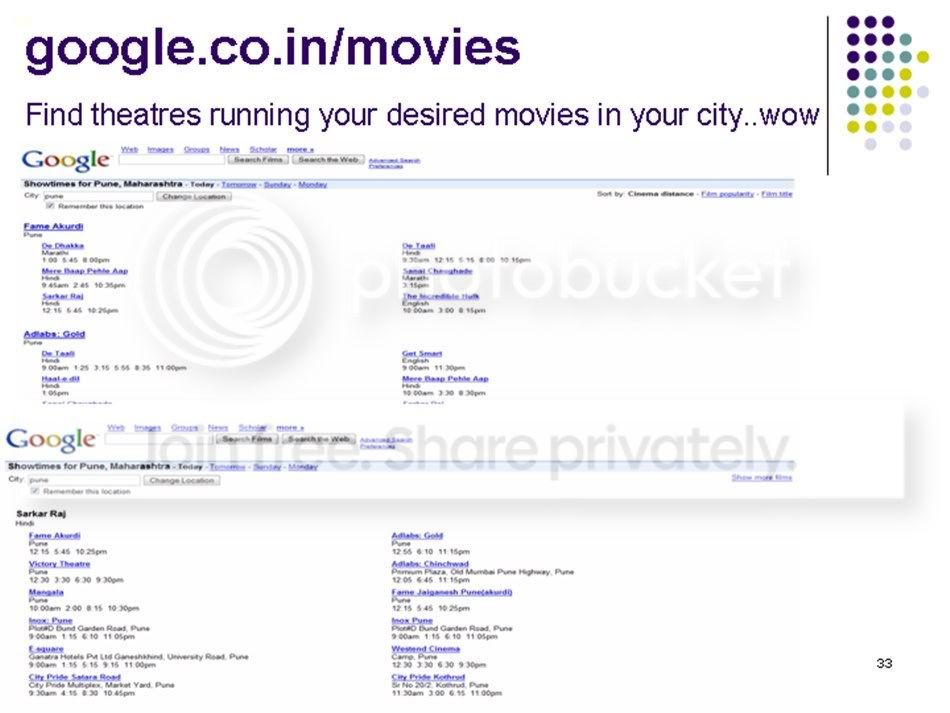The image size is (950, 713).
Task: Click the Show more films link
Action: (762, 477)
